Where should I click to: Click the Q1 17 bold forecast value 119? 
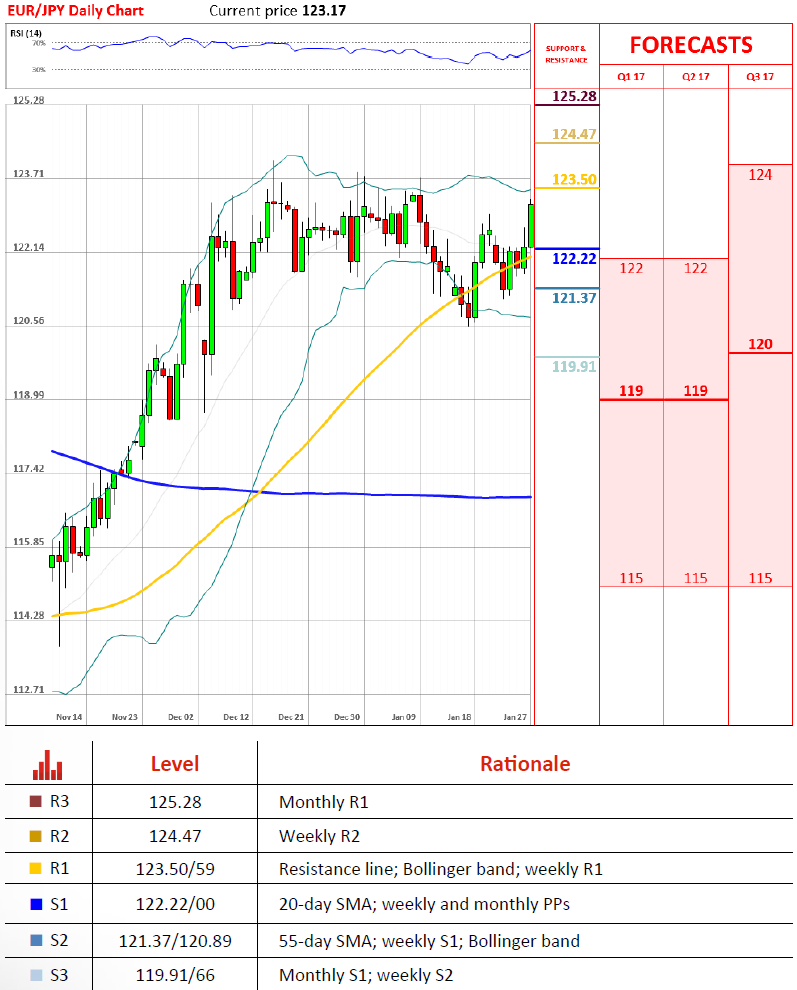[631, 391]
